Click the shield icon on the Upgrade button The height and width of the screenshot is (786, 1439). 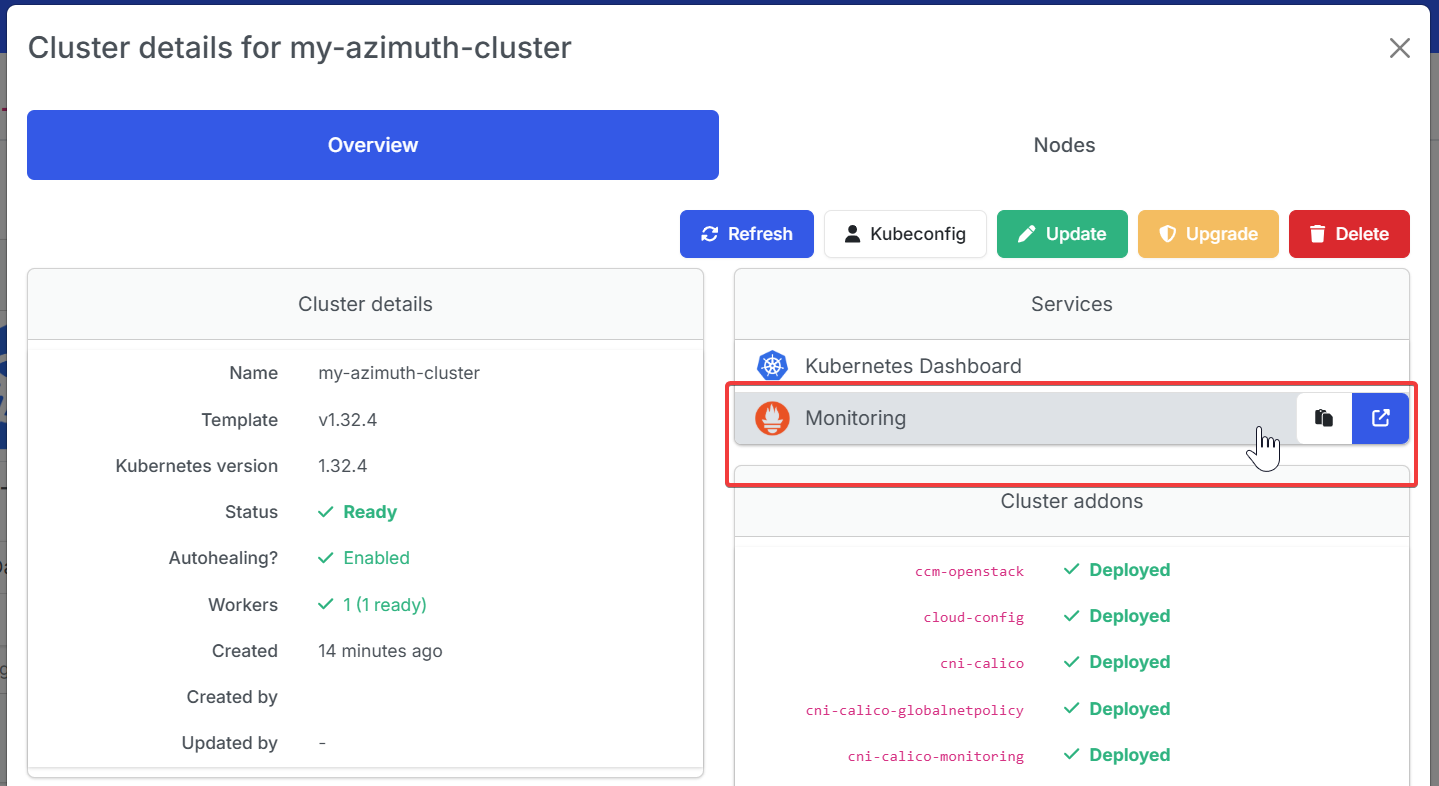(x=1167, y=234)
